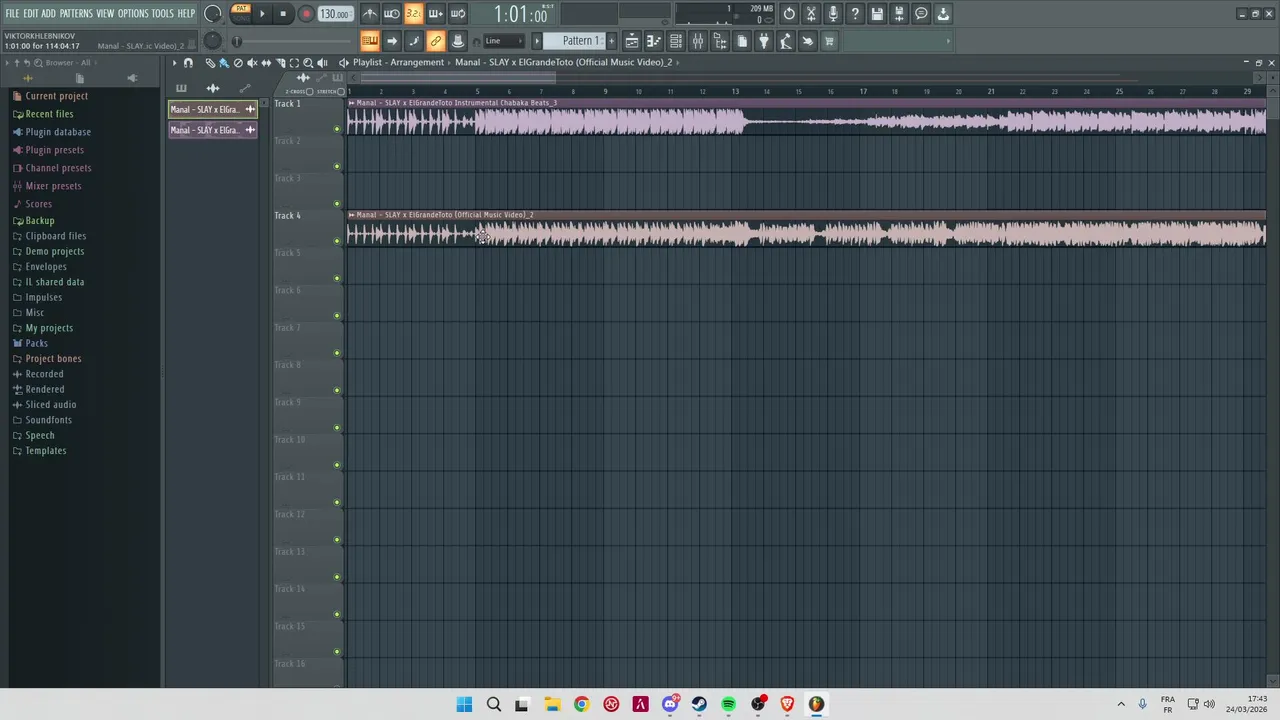Image resolution: width=1280 pixels, height=720 pixels.
Task: Click the one-click audio recording microphone
Action: 833,14
